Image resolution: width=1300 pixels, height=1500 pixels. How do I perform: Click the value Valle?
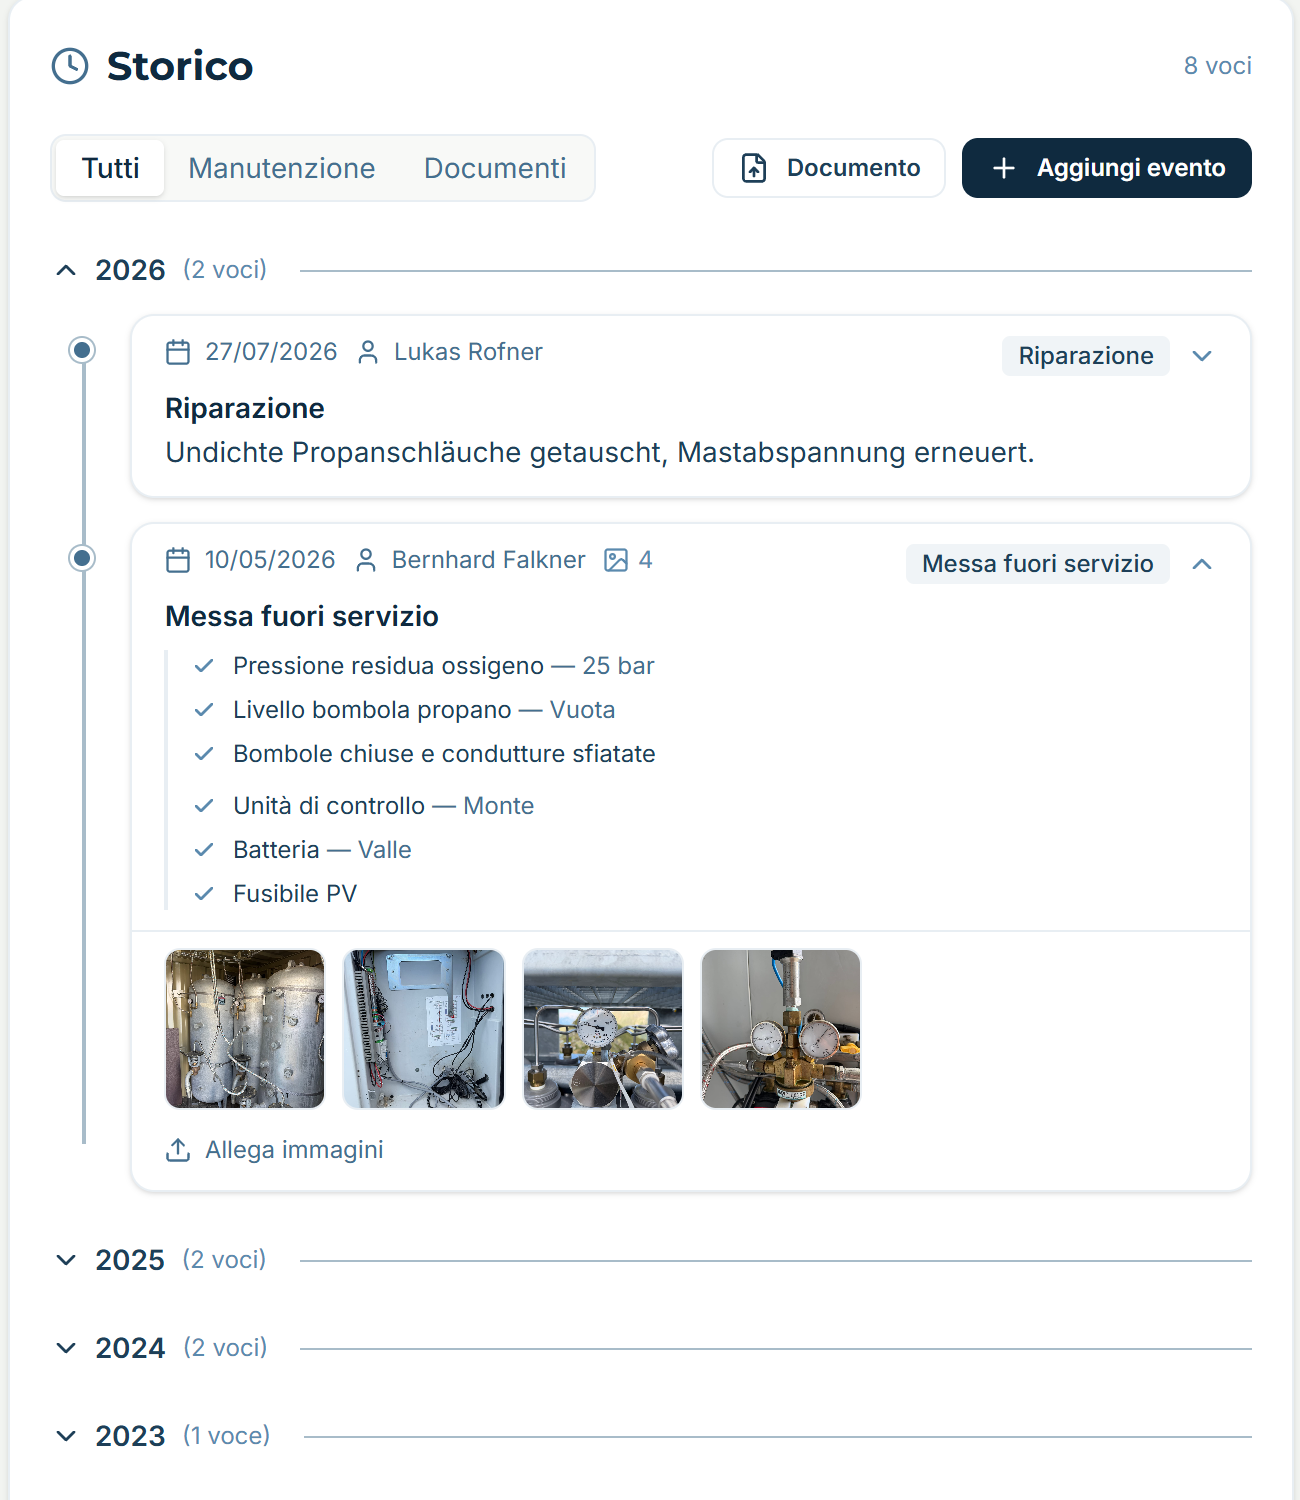tap(385, 850)
